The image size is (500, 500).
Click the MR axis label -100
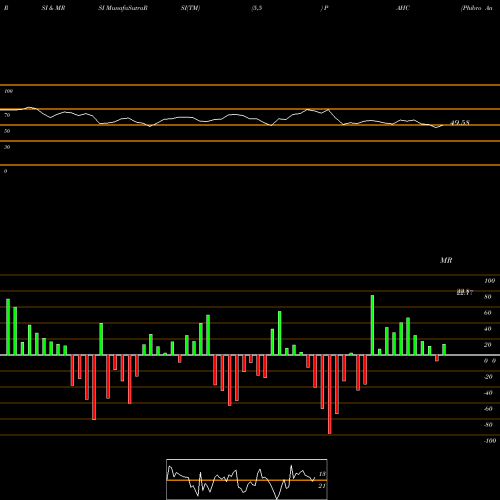(490, 441)
